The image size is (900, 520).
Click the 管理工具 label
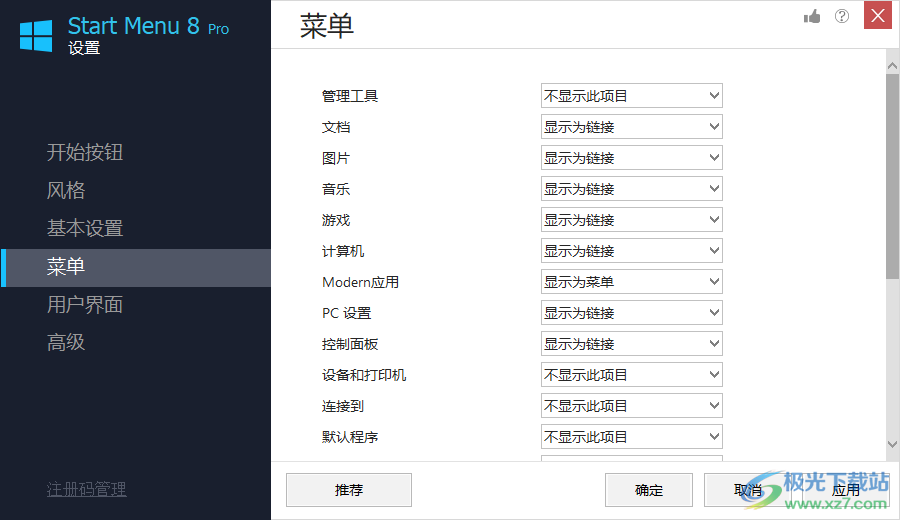point(350,96)
